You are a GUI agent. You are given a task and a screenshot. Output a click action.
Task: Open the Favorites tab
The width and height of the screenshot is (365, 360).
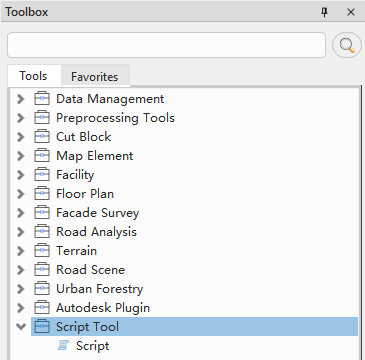click(95, 77)
